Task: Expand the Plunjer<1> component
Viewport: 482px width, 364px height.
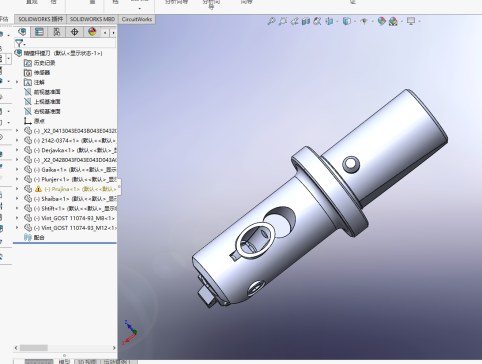Action: point(17,179)
